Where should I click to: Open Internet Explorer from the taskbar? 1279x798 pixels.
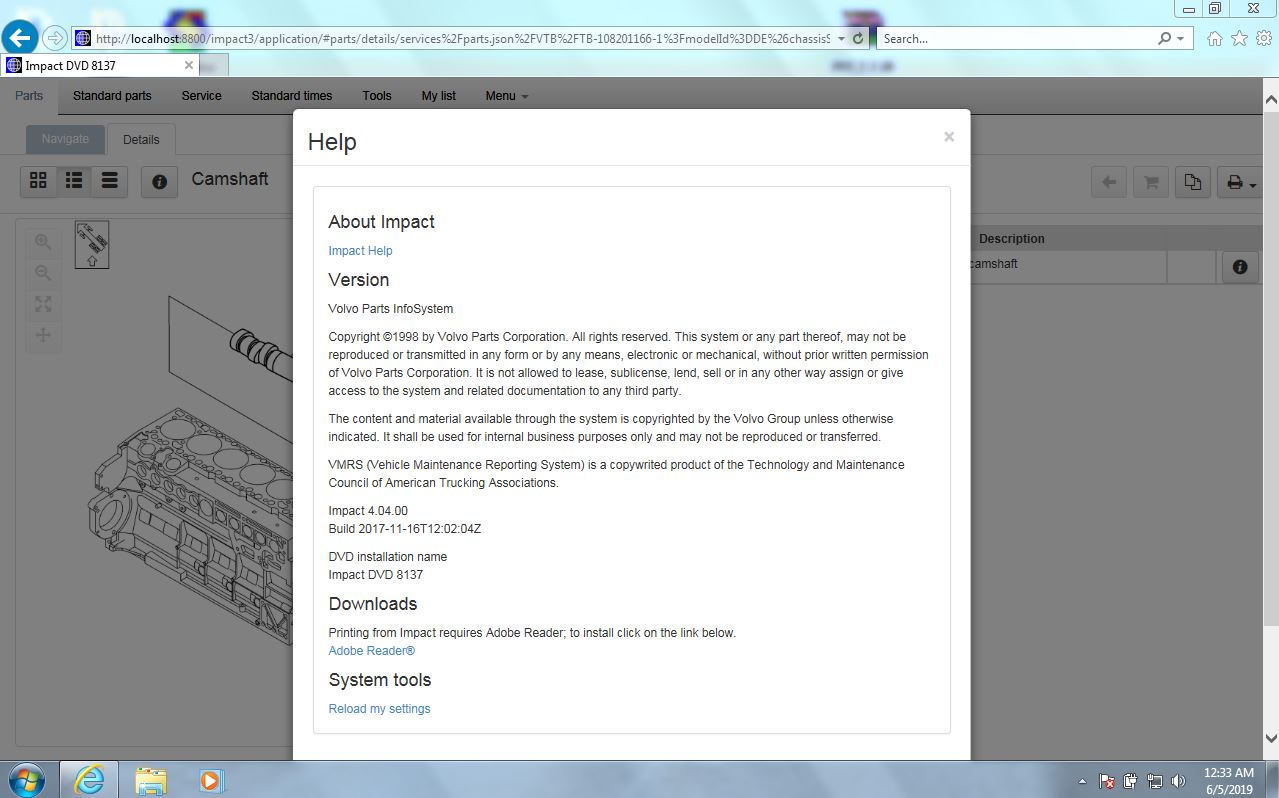point(89,780)
